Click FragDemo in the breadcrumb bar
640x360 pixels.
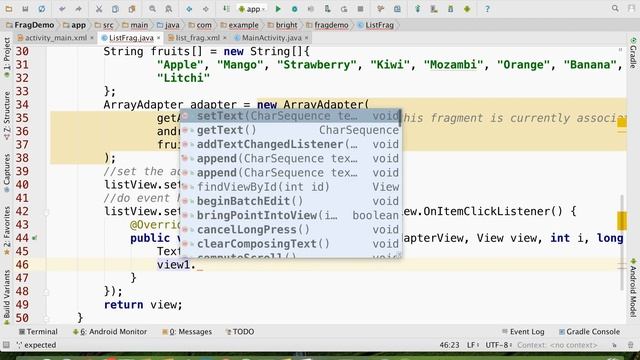(30, 25)
